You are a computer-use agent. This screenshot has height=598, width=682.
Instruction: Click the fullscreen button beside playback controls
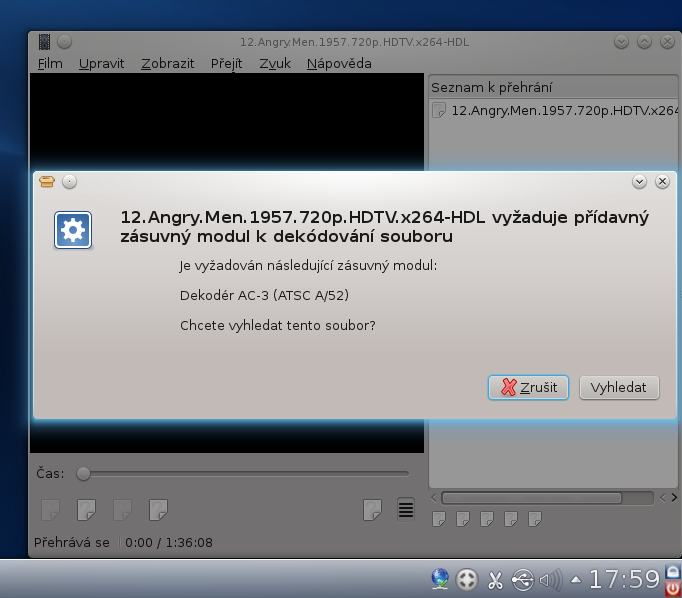(x=158, y=509)
